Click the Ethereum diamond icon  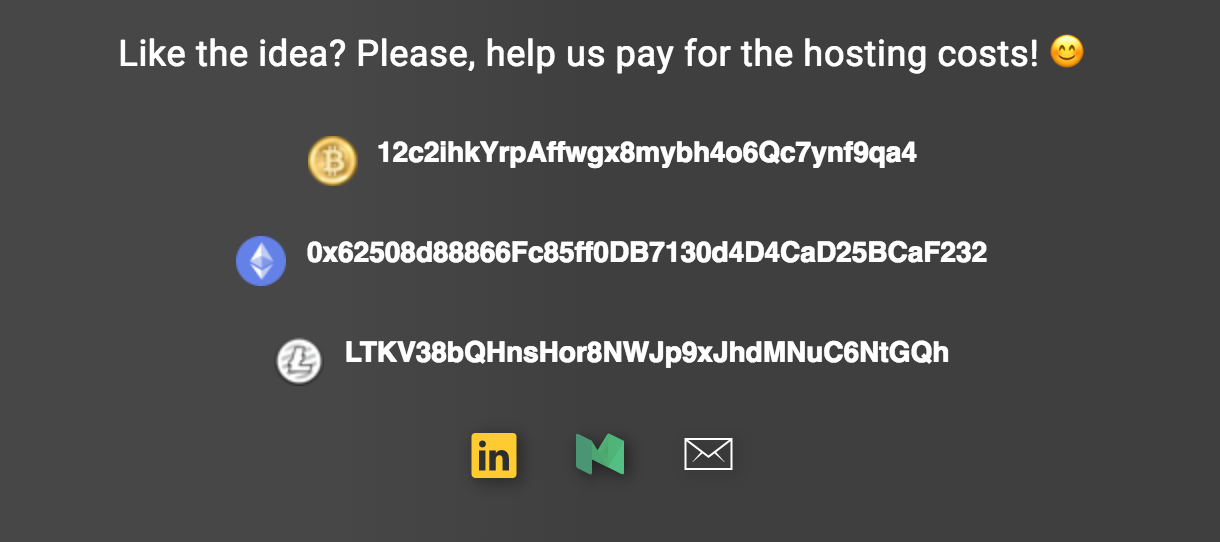tap(261, 261)
